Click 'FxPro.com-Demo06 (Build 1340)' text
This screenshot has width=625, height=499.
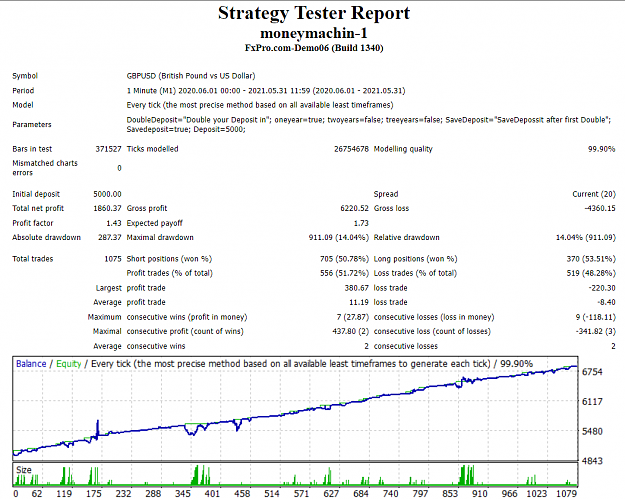pyautogui.click(x=314, y=48)
